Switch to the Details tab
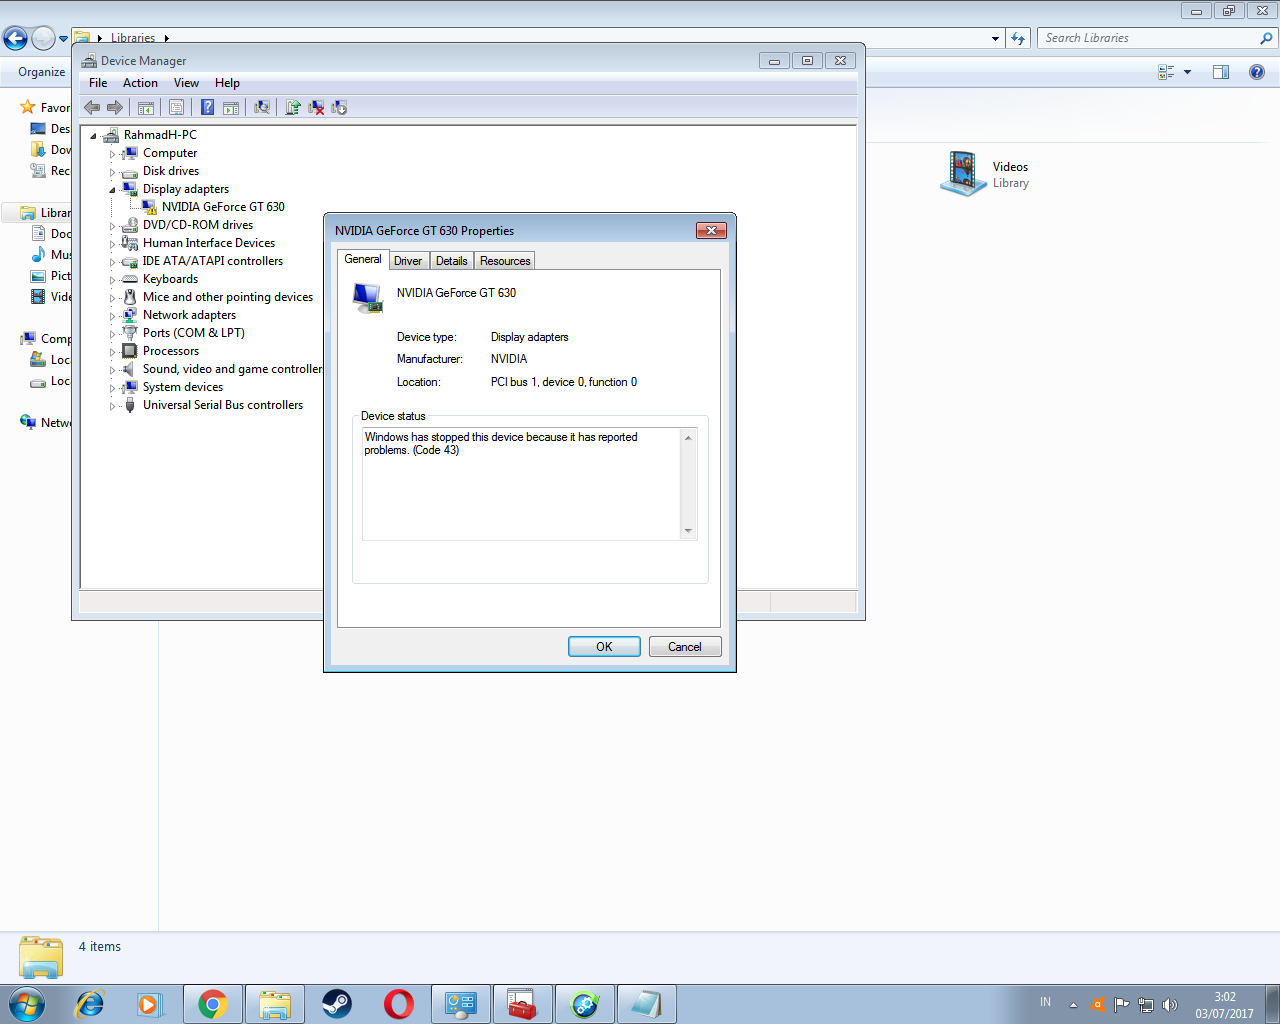The image size is (1280, 1024). [452, 261]
